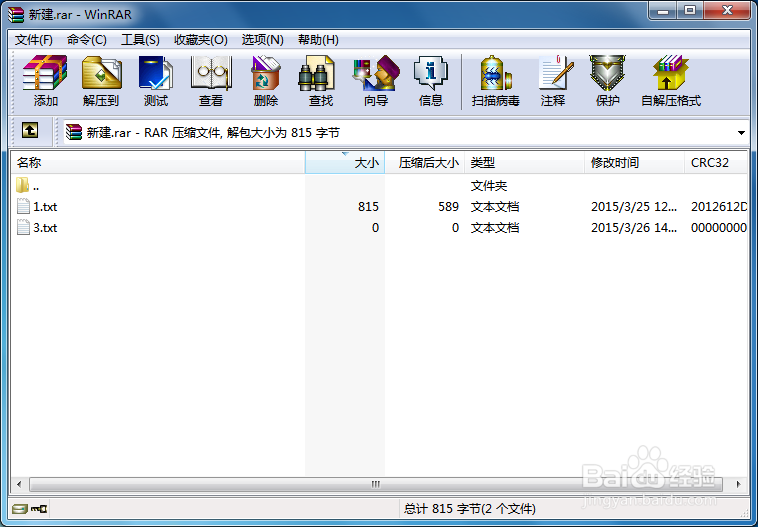Click the horizontal scrollbar thumb
Image resolution: width=758 pixels, height=527 pixels.
376,484
